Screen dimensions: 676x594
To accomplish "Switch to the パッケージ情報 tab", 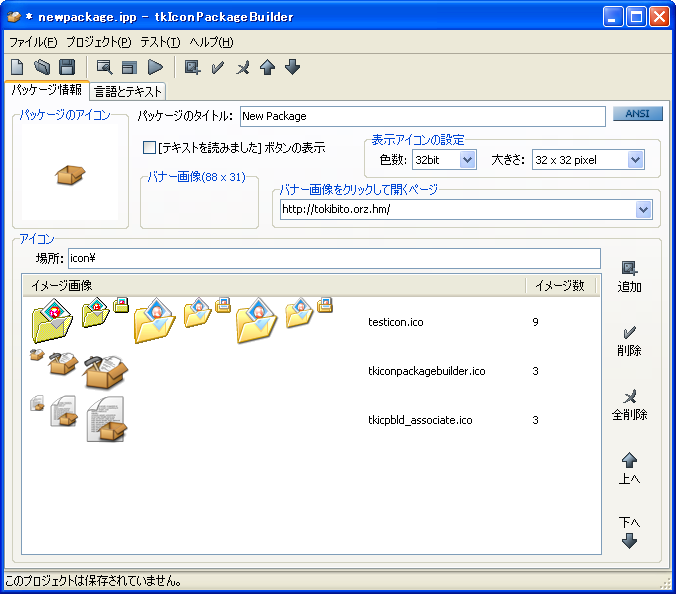I will (47, 90).
